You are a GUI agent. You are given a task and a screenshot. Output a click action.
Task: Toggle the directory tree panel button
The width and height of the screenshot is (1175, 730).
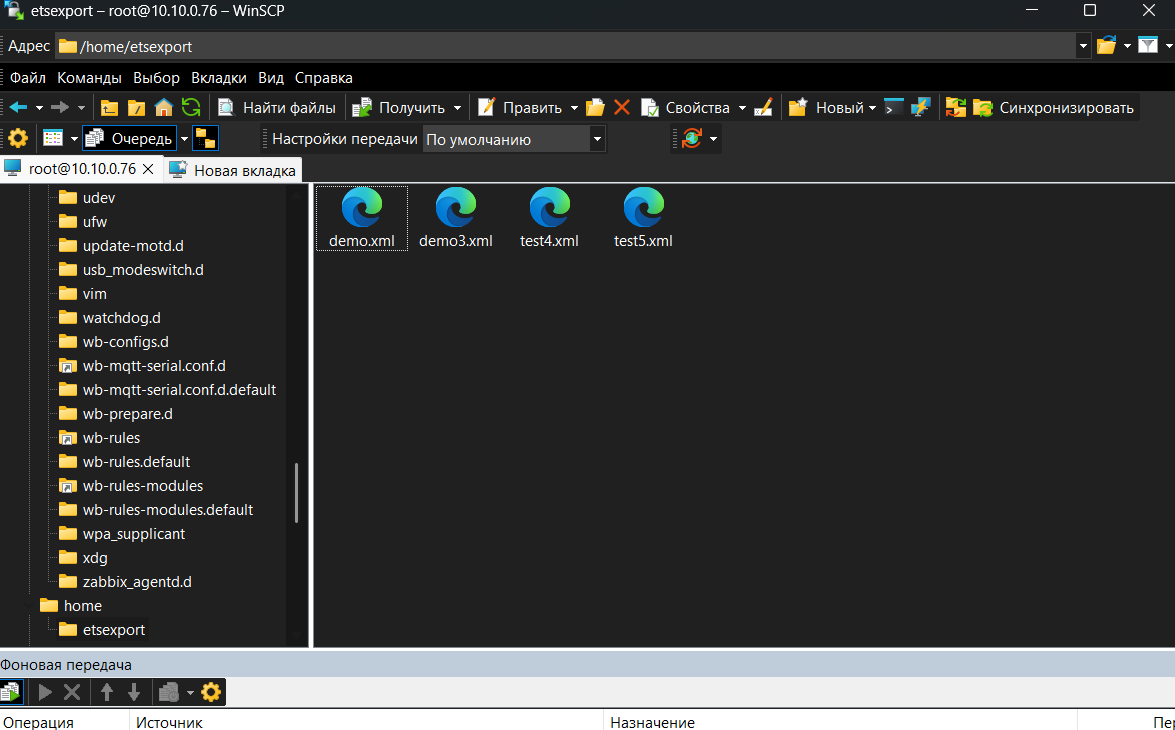pyautogui.click(x=205, y=139)
